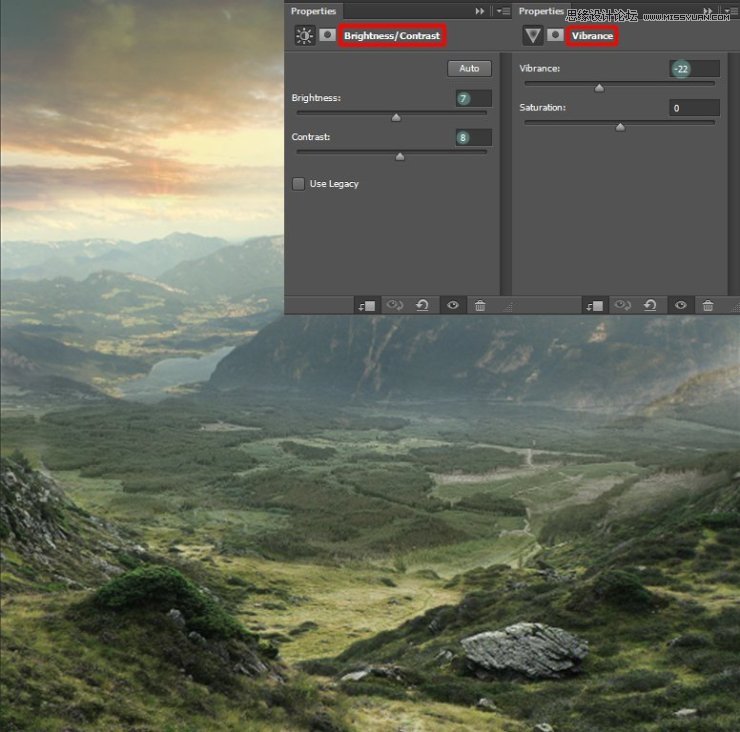Open the Brightness/Contrast Properties panel flyout menu
This screenshot has width=740, height=732.
pyautogui.click(x=503, y=11)
